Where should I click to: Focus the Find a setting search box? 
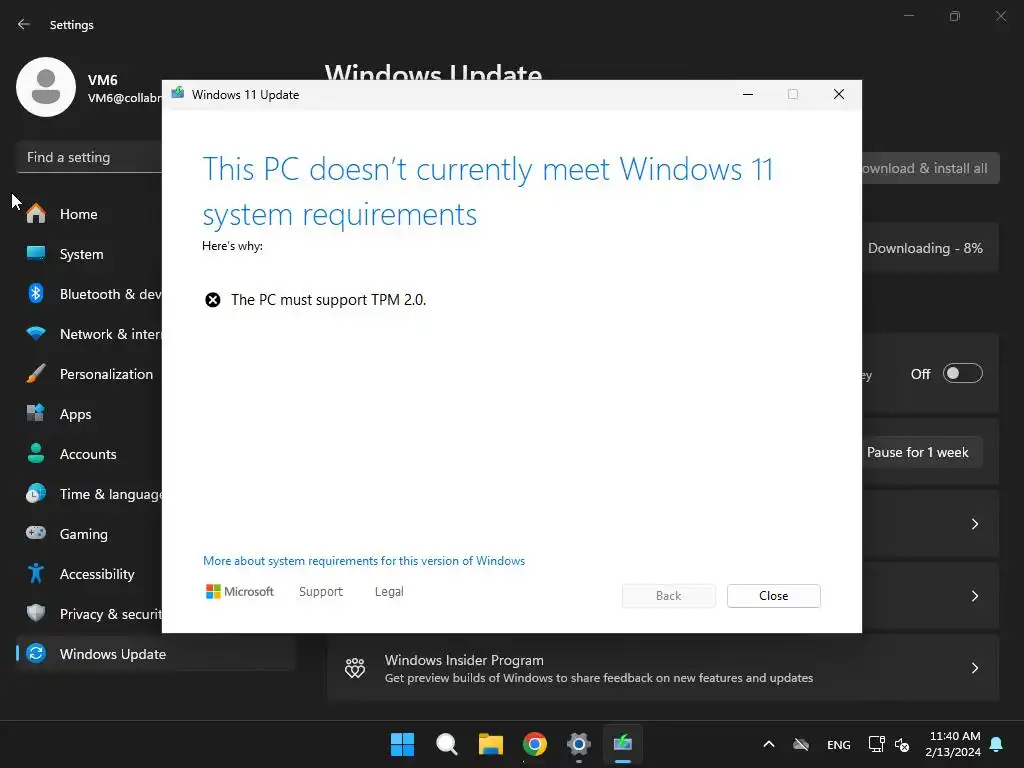pyautogui.click(x=89, y=157)
